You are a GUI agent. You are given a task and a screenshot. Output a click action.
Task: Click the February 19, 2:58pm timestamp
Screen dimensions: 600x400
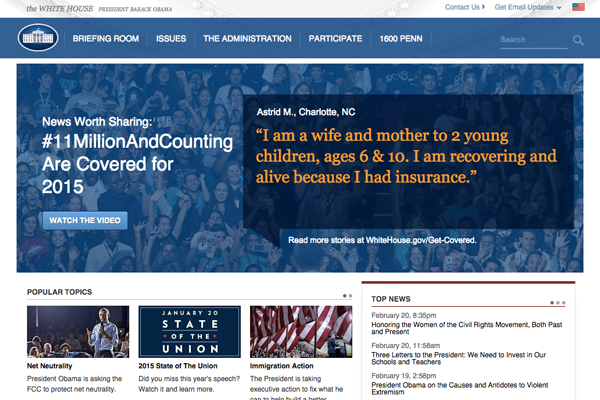404,376
